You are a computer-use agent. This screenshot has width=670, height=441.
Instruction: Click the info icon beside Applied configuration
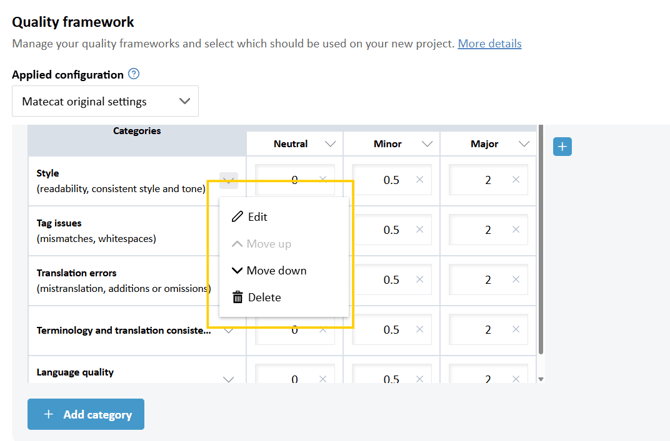(134, 74)
